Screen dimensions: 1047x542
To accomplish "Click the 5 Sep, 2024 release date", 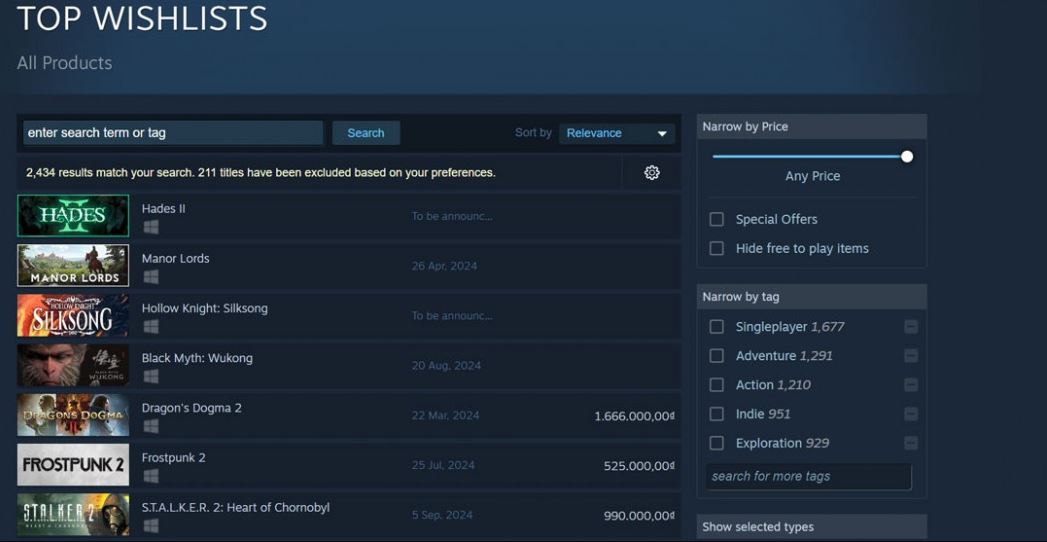I will pyautogui.click(x=442, y=515).
